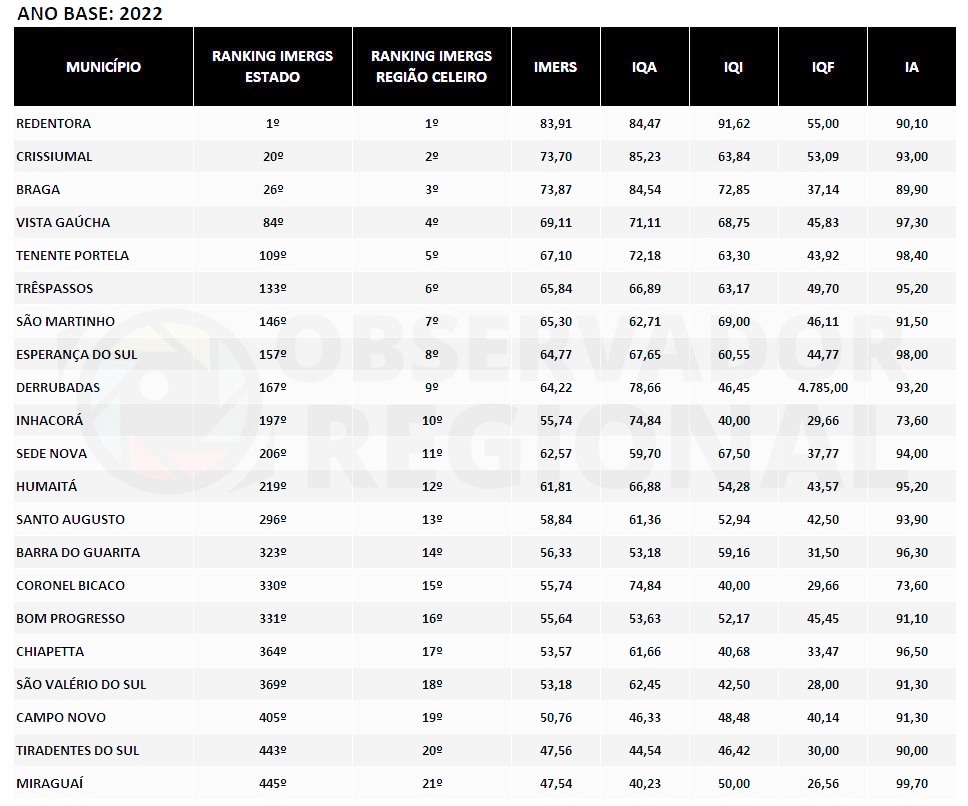Click the DERRUBADAS IQF value 4.785,00

click(823, 387)
